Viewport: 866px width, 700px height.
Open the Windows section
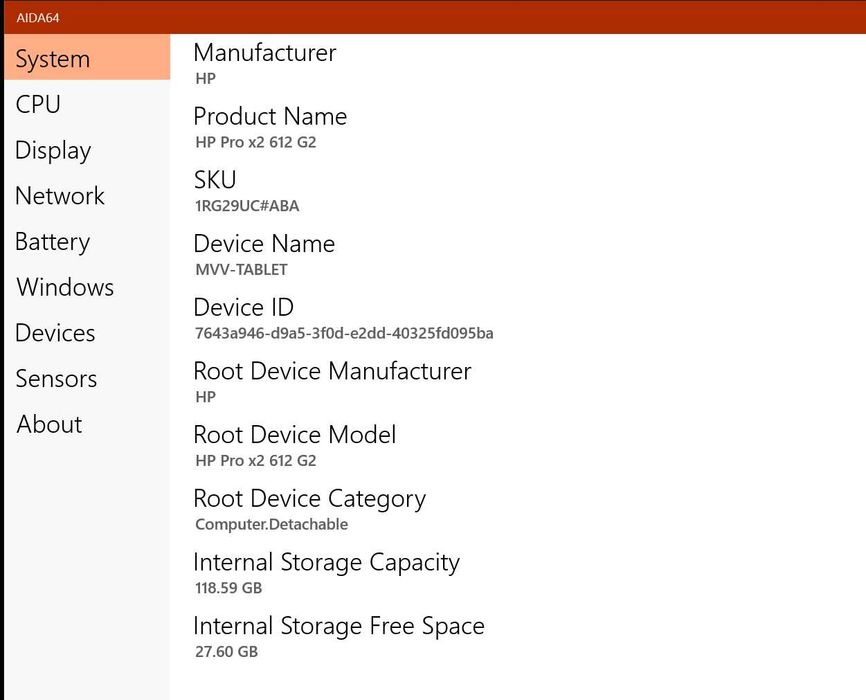87,287
